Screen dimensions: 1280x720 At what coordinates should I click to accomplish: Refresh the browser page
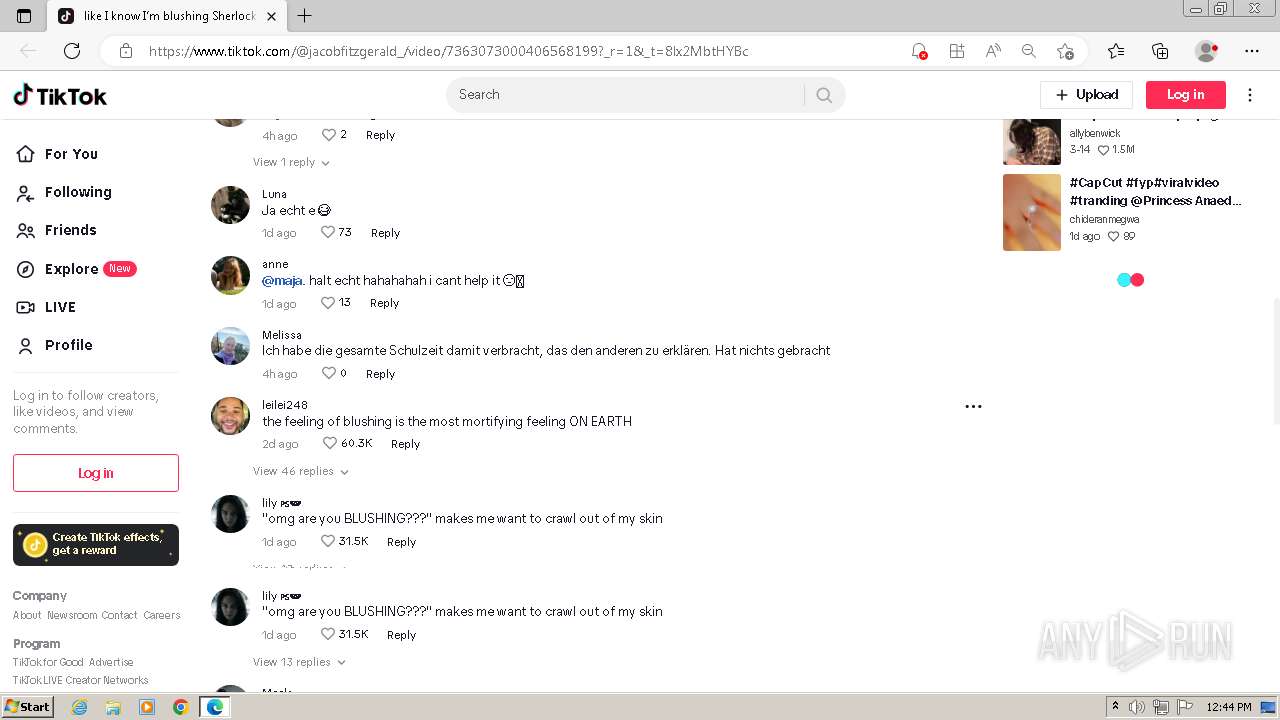[x=72, y=51]
